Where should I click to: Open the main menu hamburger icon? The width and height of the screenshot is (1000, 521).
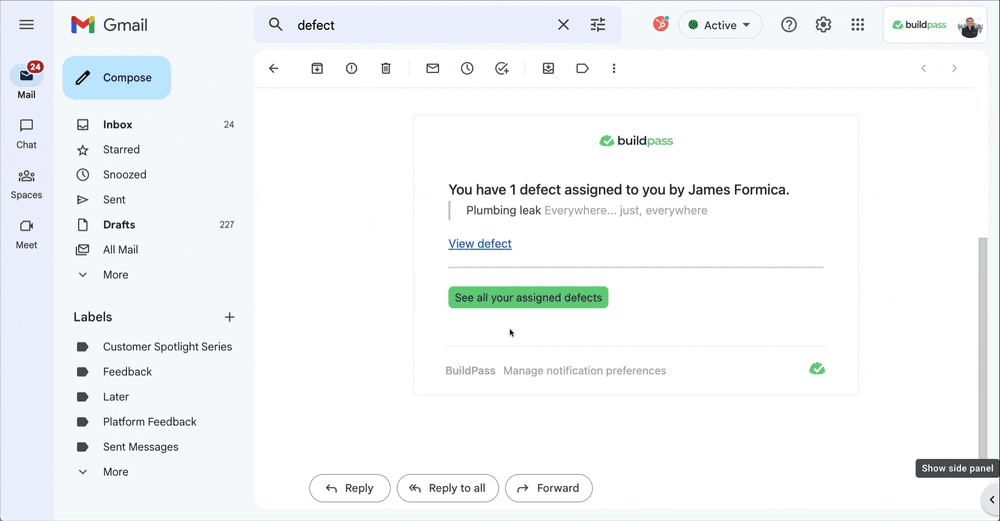26,25
